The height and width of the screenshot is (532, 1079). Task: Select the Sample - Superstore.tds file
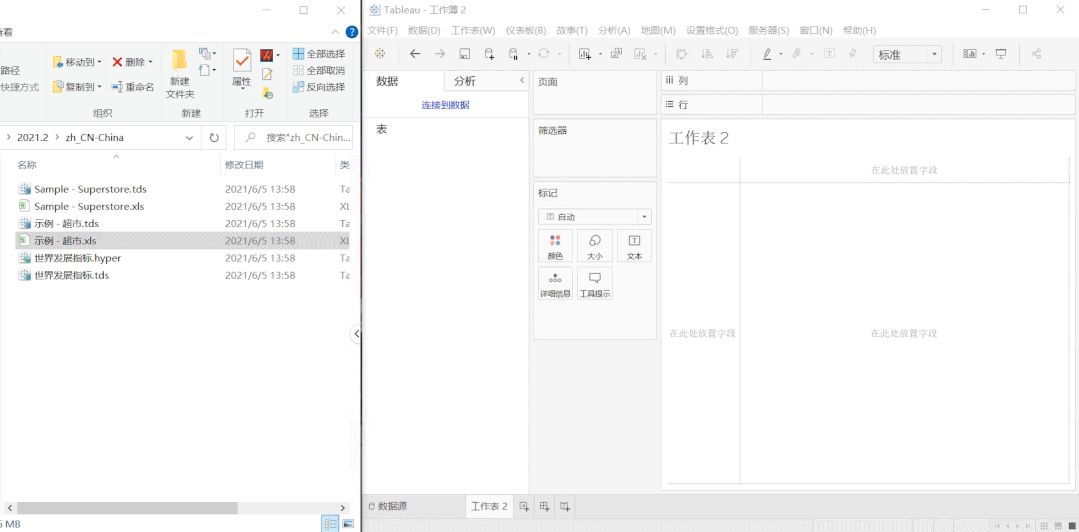pyautogui.click(x=90, y=189)
